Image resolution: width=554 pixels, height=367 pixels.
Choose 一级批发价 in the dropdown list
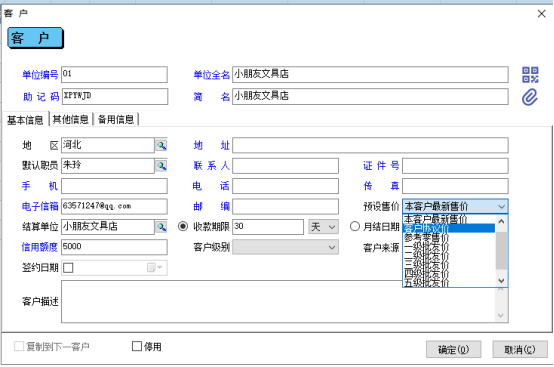[x=449, y=246]
